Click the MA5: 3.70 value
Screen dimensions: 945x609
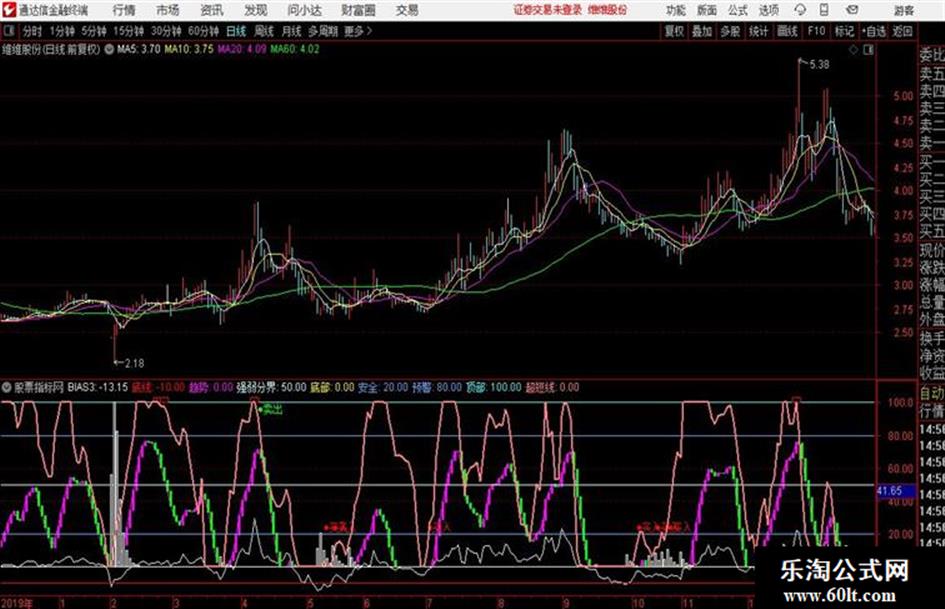pyautogui.click(x=139, y=49)
